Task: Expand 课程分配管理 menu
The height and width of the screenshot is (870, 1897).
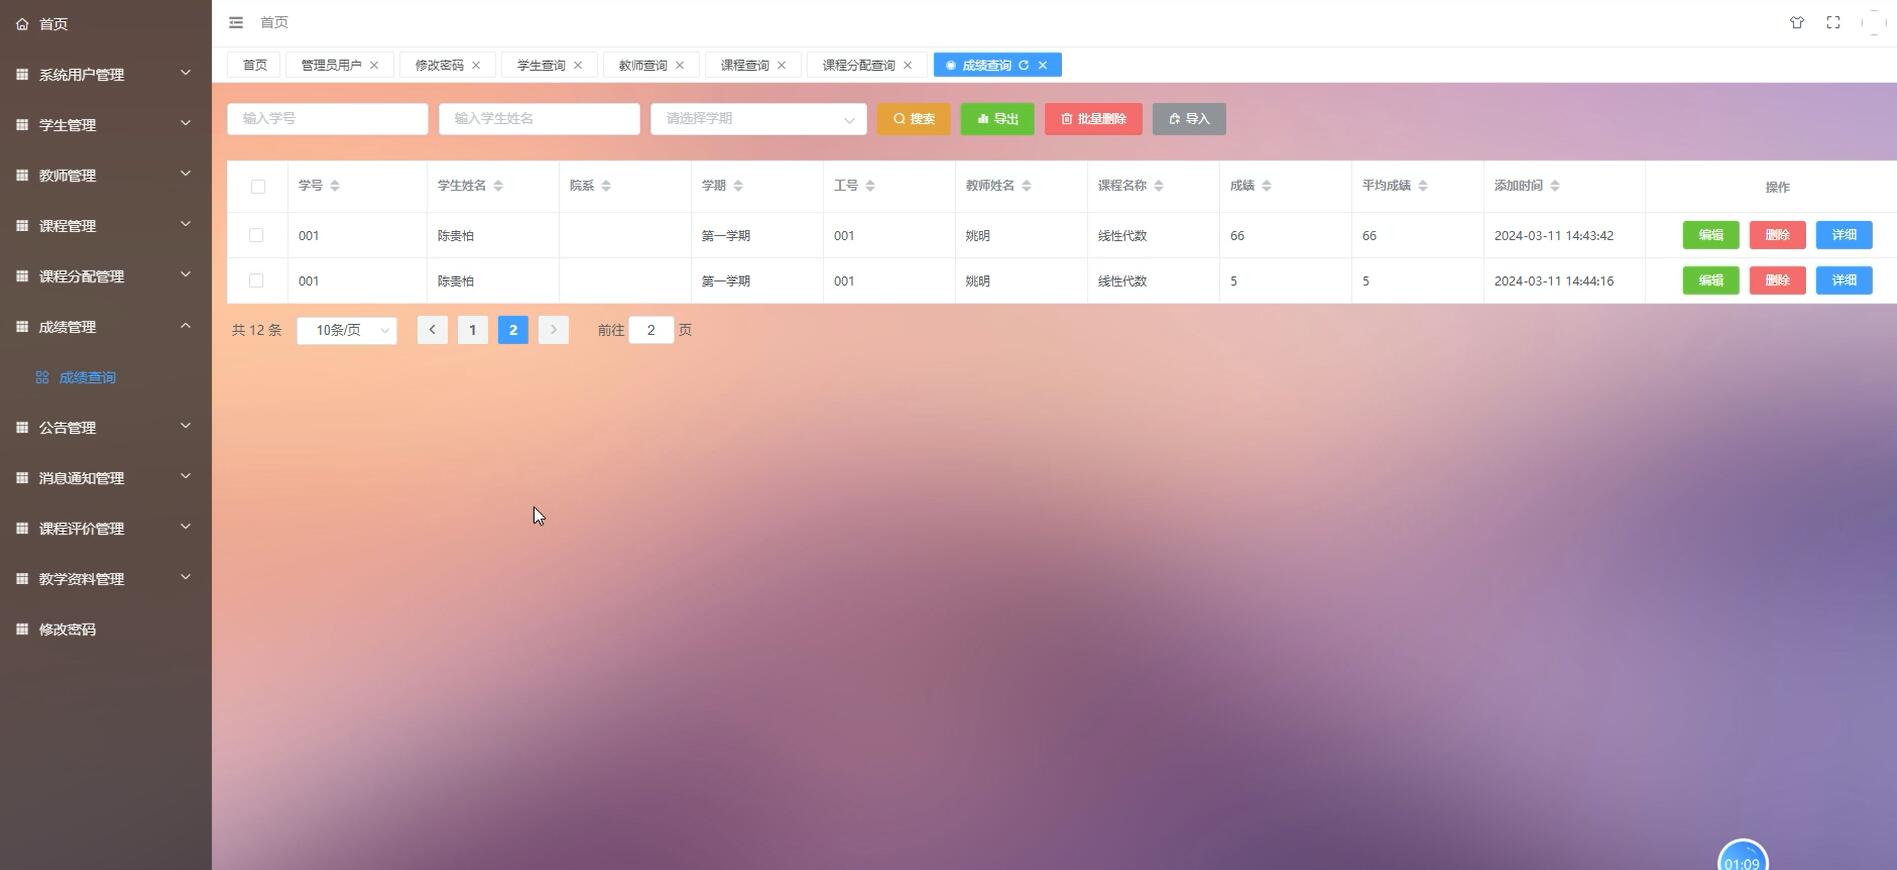Action: point(105,276)
